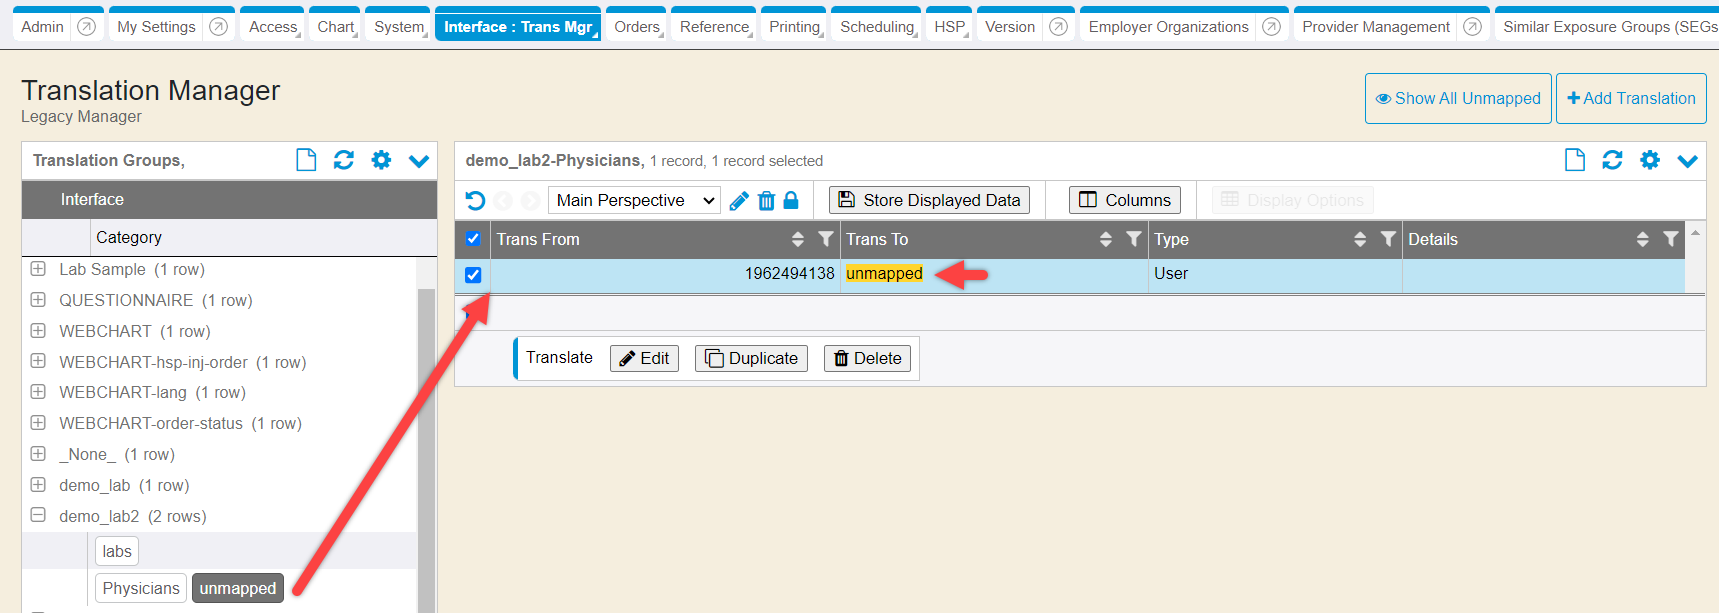
Task: Uncheck the row checkbox for 1962494138
Action: pyautogui.click(x=473, y=275)
